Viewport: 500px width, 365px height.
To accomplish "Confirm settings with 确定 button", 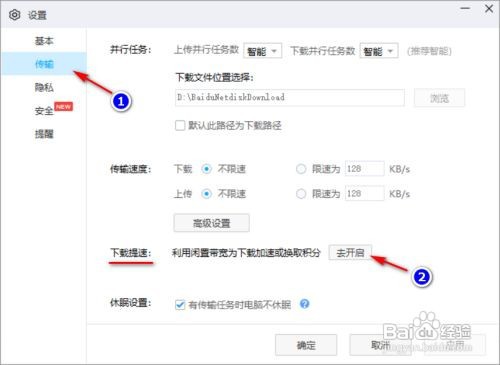I will coord(306,345).
